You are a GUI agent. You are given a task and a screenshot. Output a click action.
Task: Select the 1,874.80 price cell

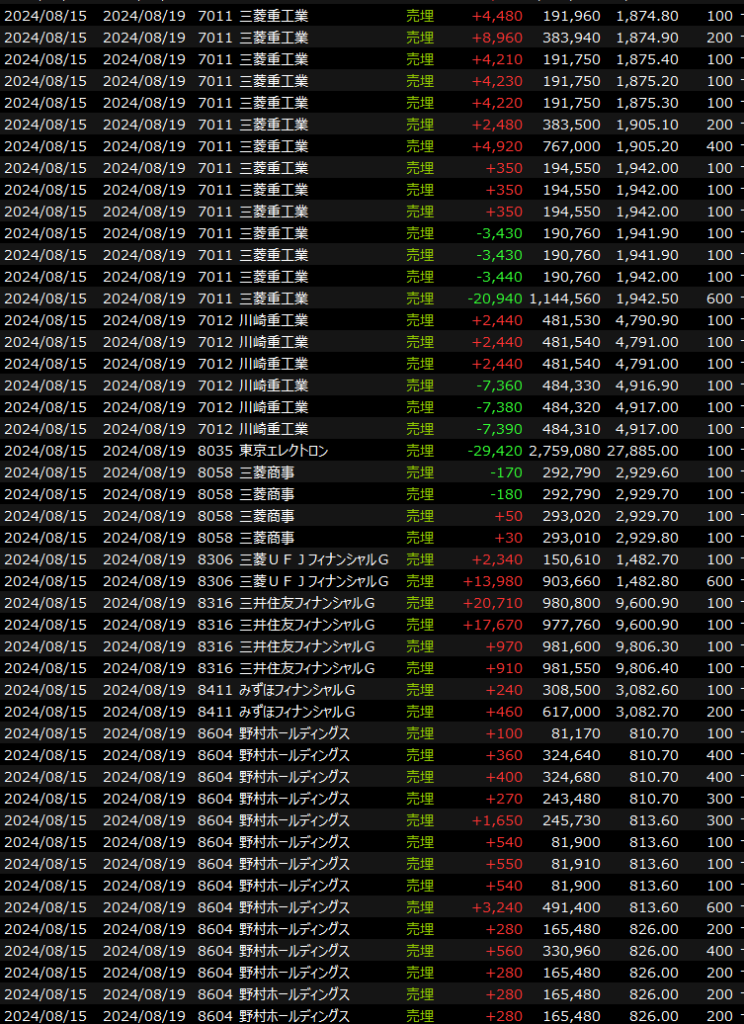pos(648,16)
